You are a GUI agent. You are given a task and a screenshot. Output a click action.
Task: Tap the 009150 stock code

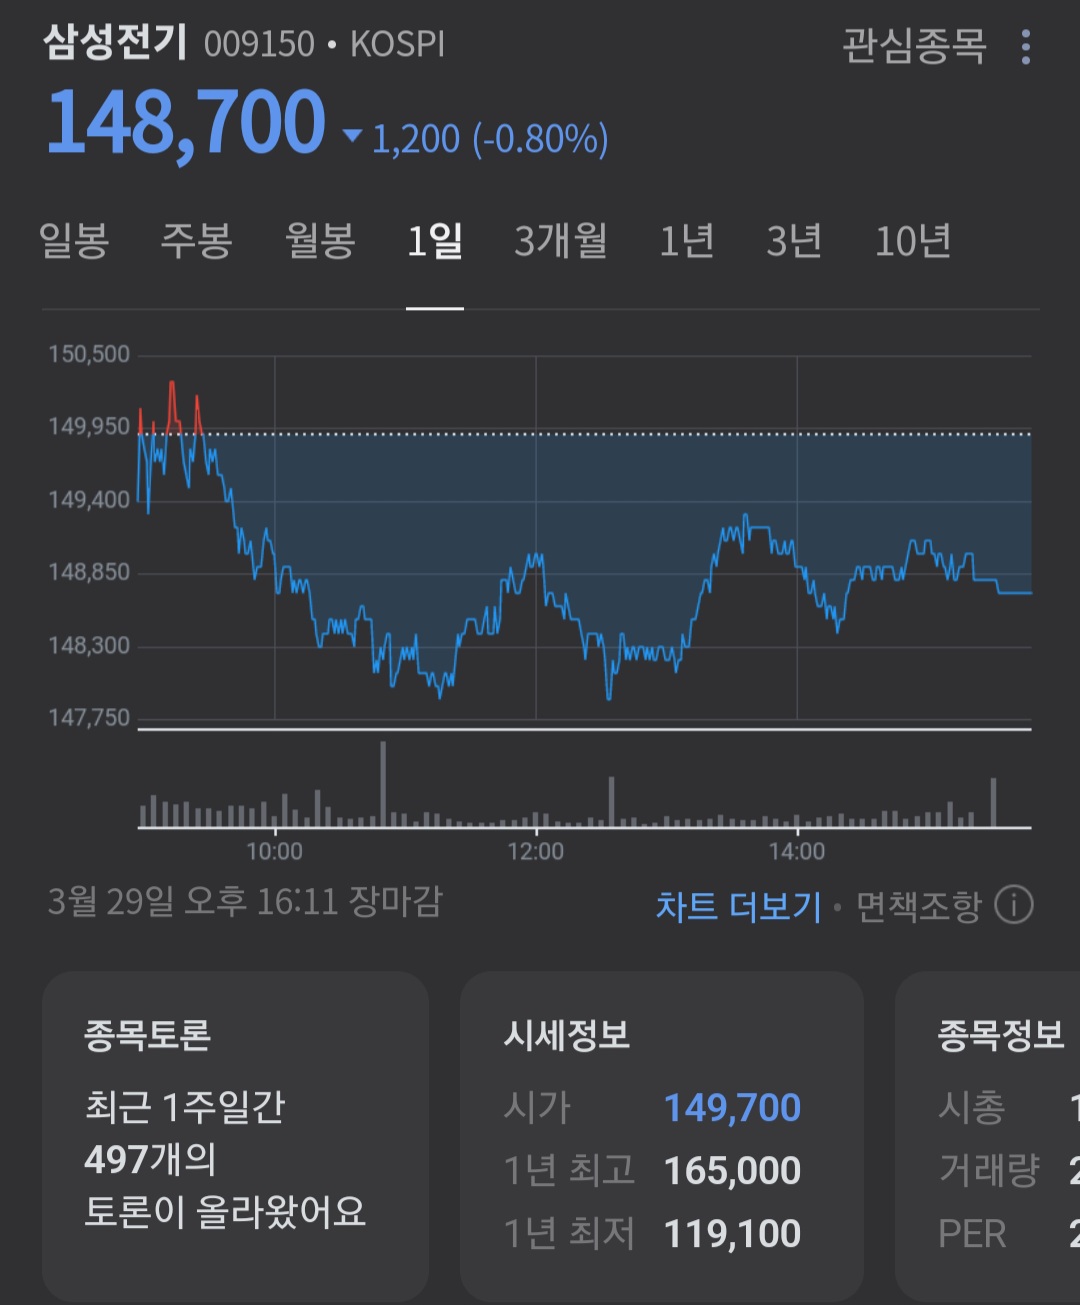[x=259, y=45]
